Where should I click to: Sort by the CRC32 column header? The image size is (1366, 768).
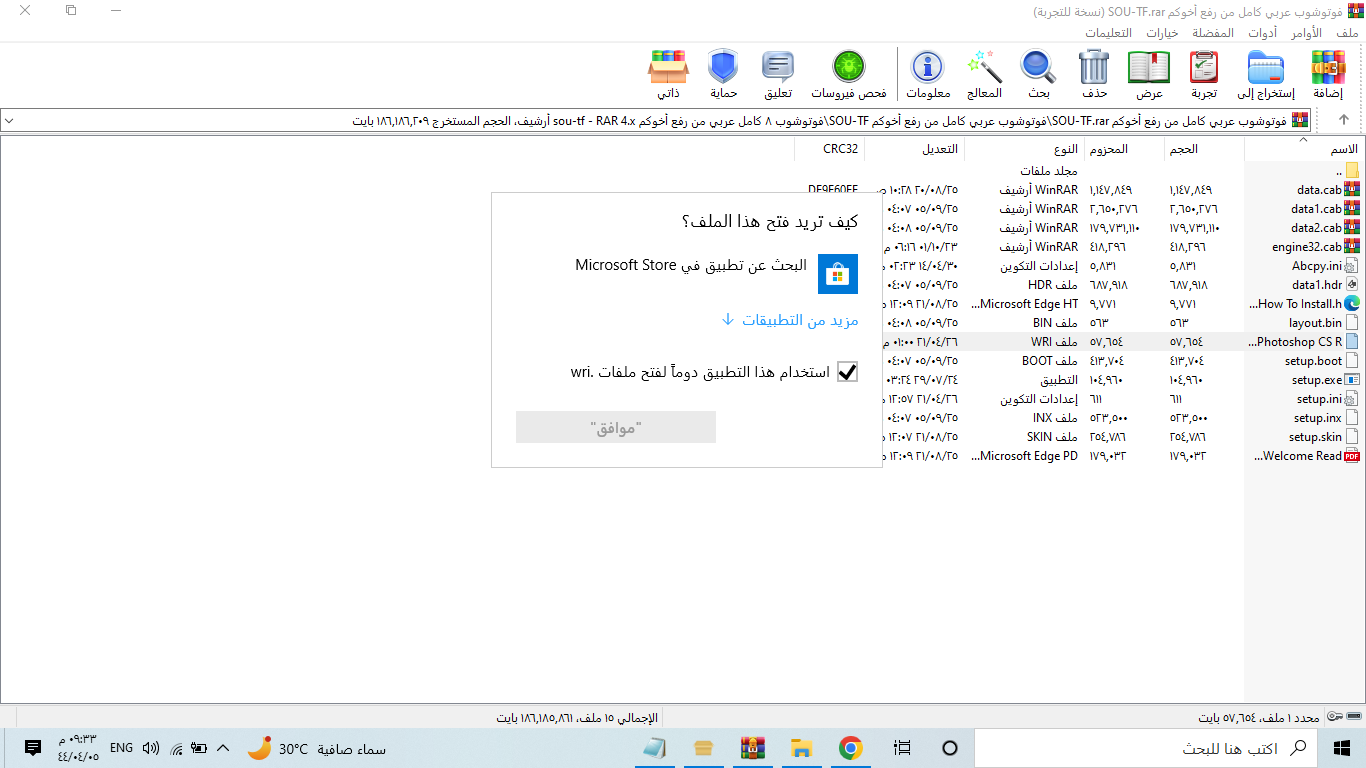tap(829, 149)
